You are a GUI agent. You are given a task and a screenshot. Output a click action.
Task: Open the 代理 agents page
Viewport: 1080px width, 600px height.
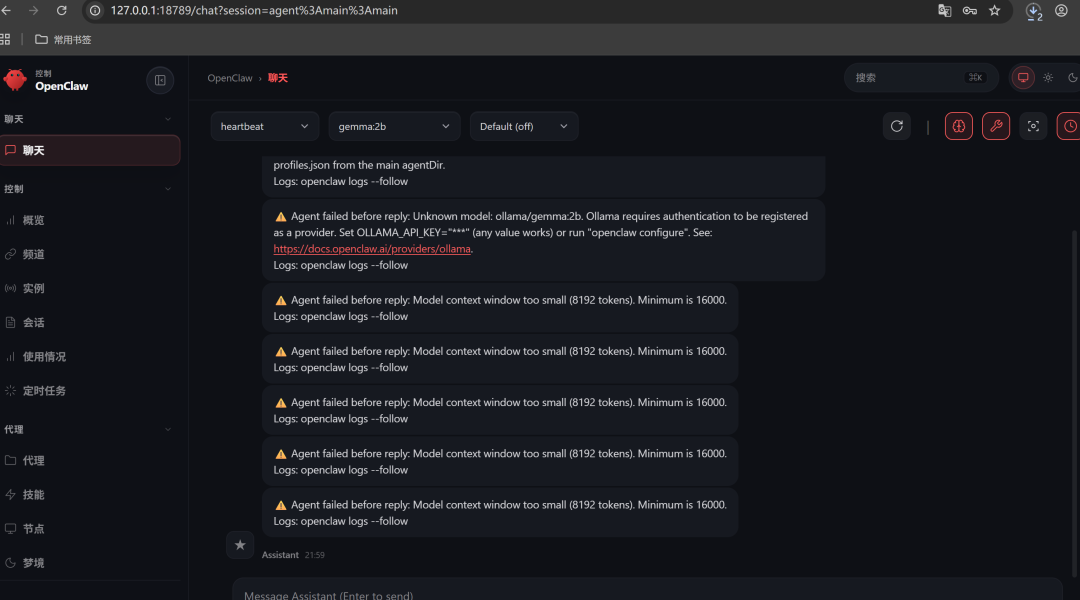tap(90, 461)
